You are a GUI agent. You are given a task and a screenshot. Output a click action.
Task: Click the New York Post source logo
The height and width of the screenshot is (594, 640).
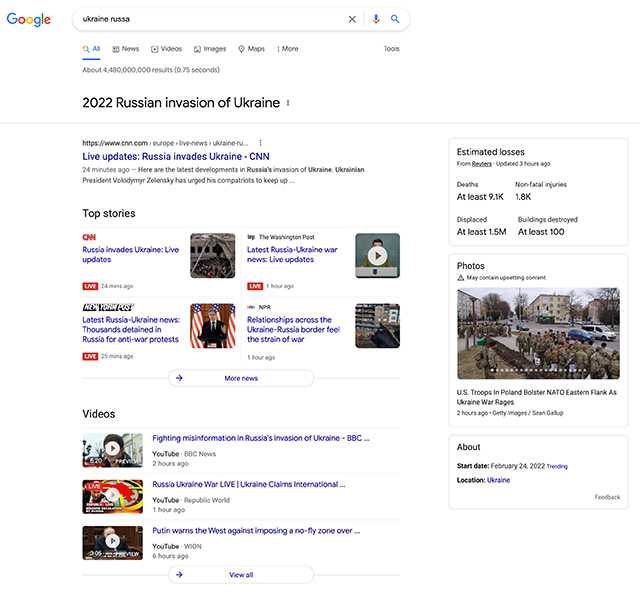(x=108, y=307)
